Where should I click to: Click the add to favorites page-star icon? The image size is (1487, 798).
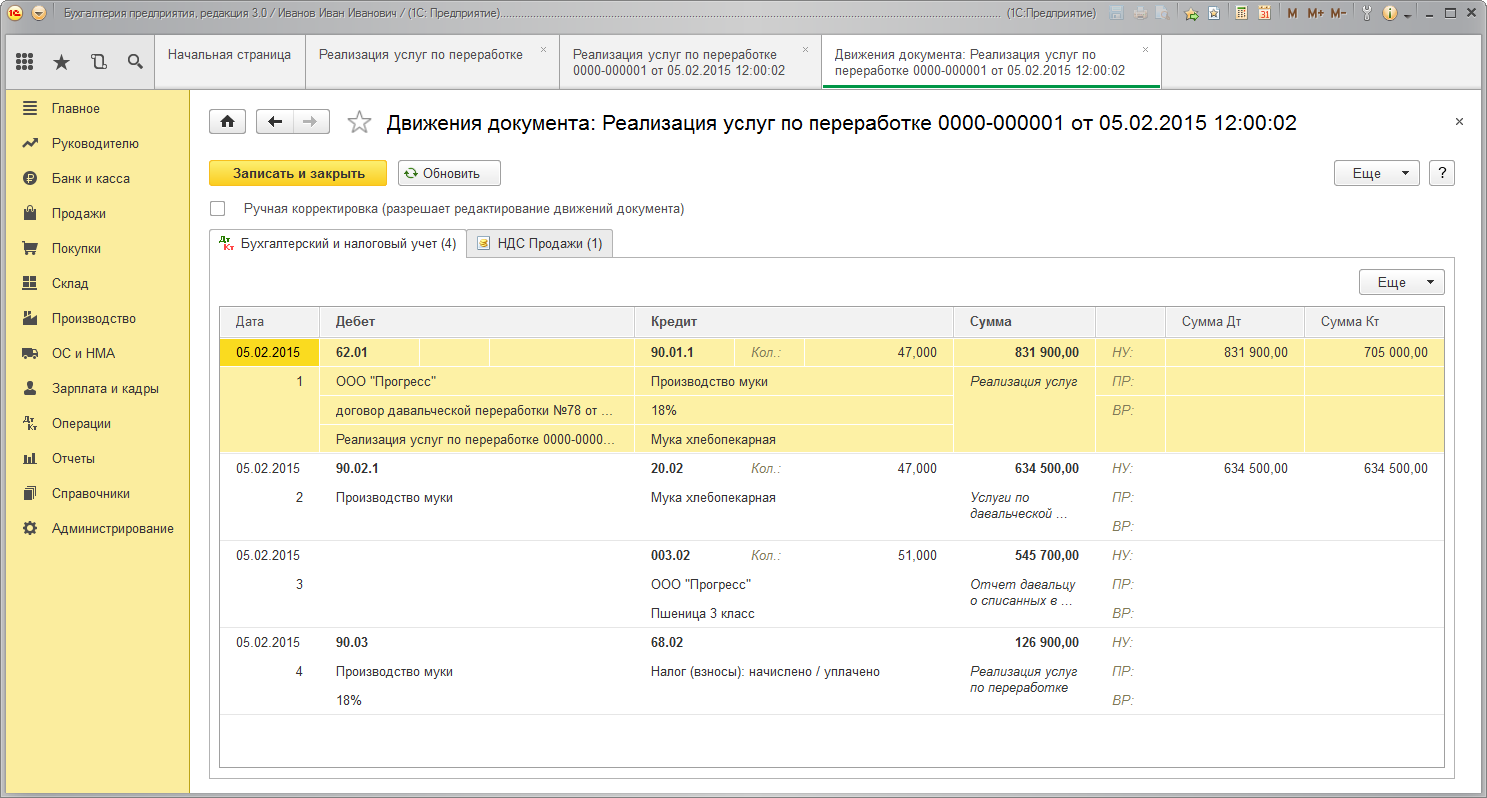(1213, 13)
